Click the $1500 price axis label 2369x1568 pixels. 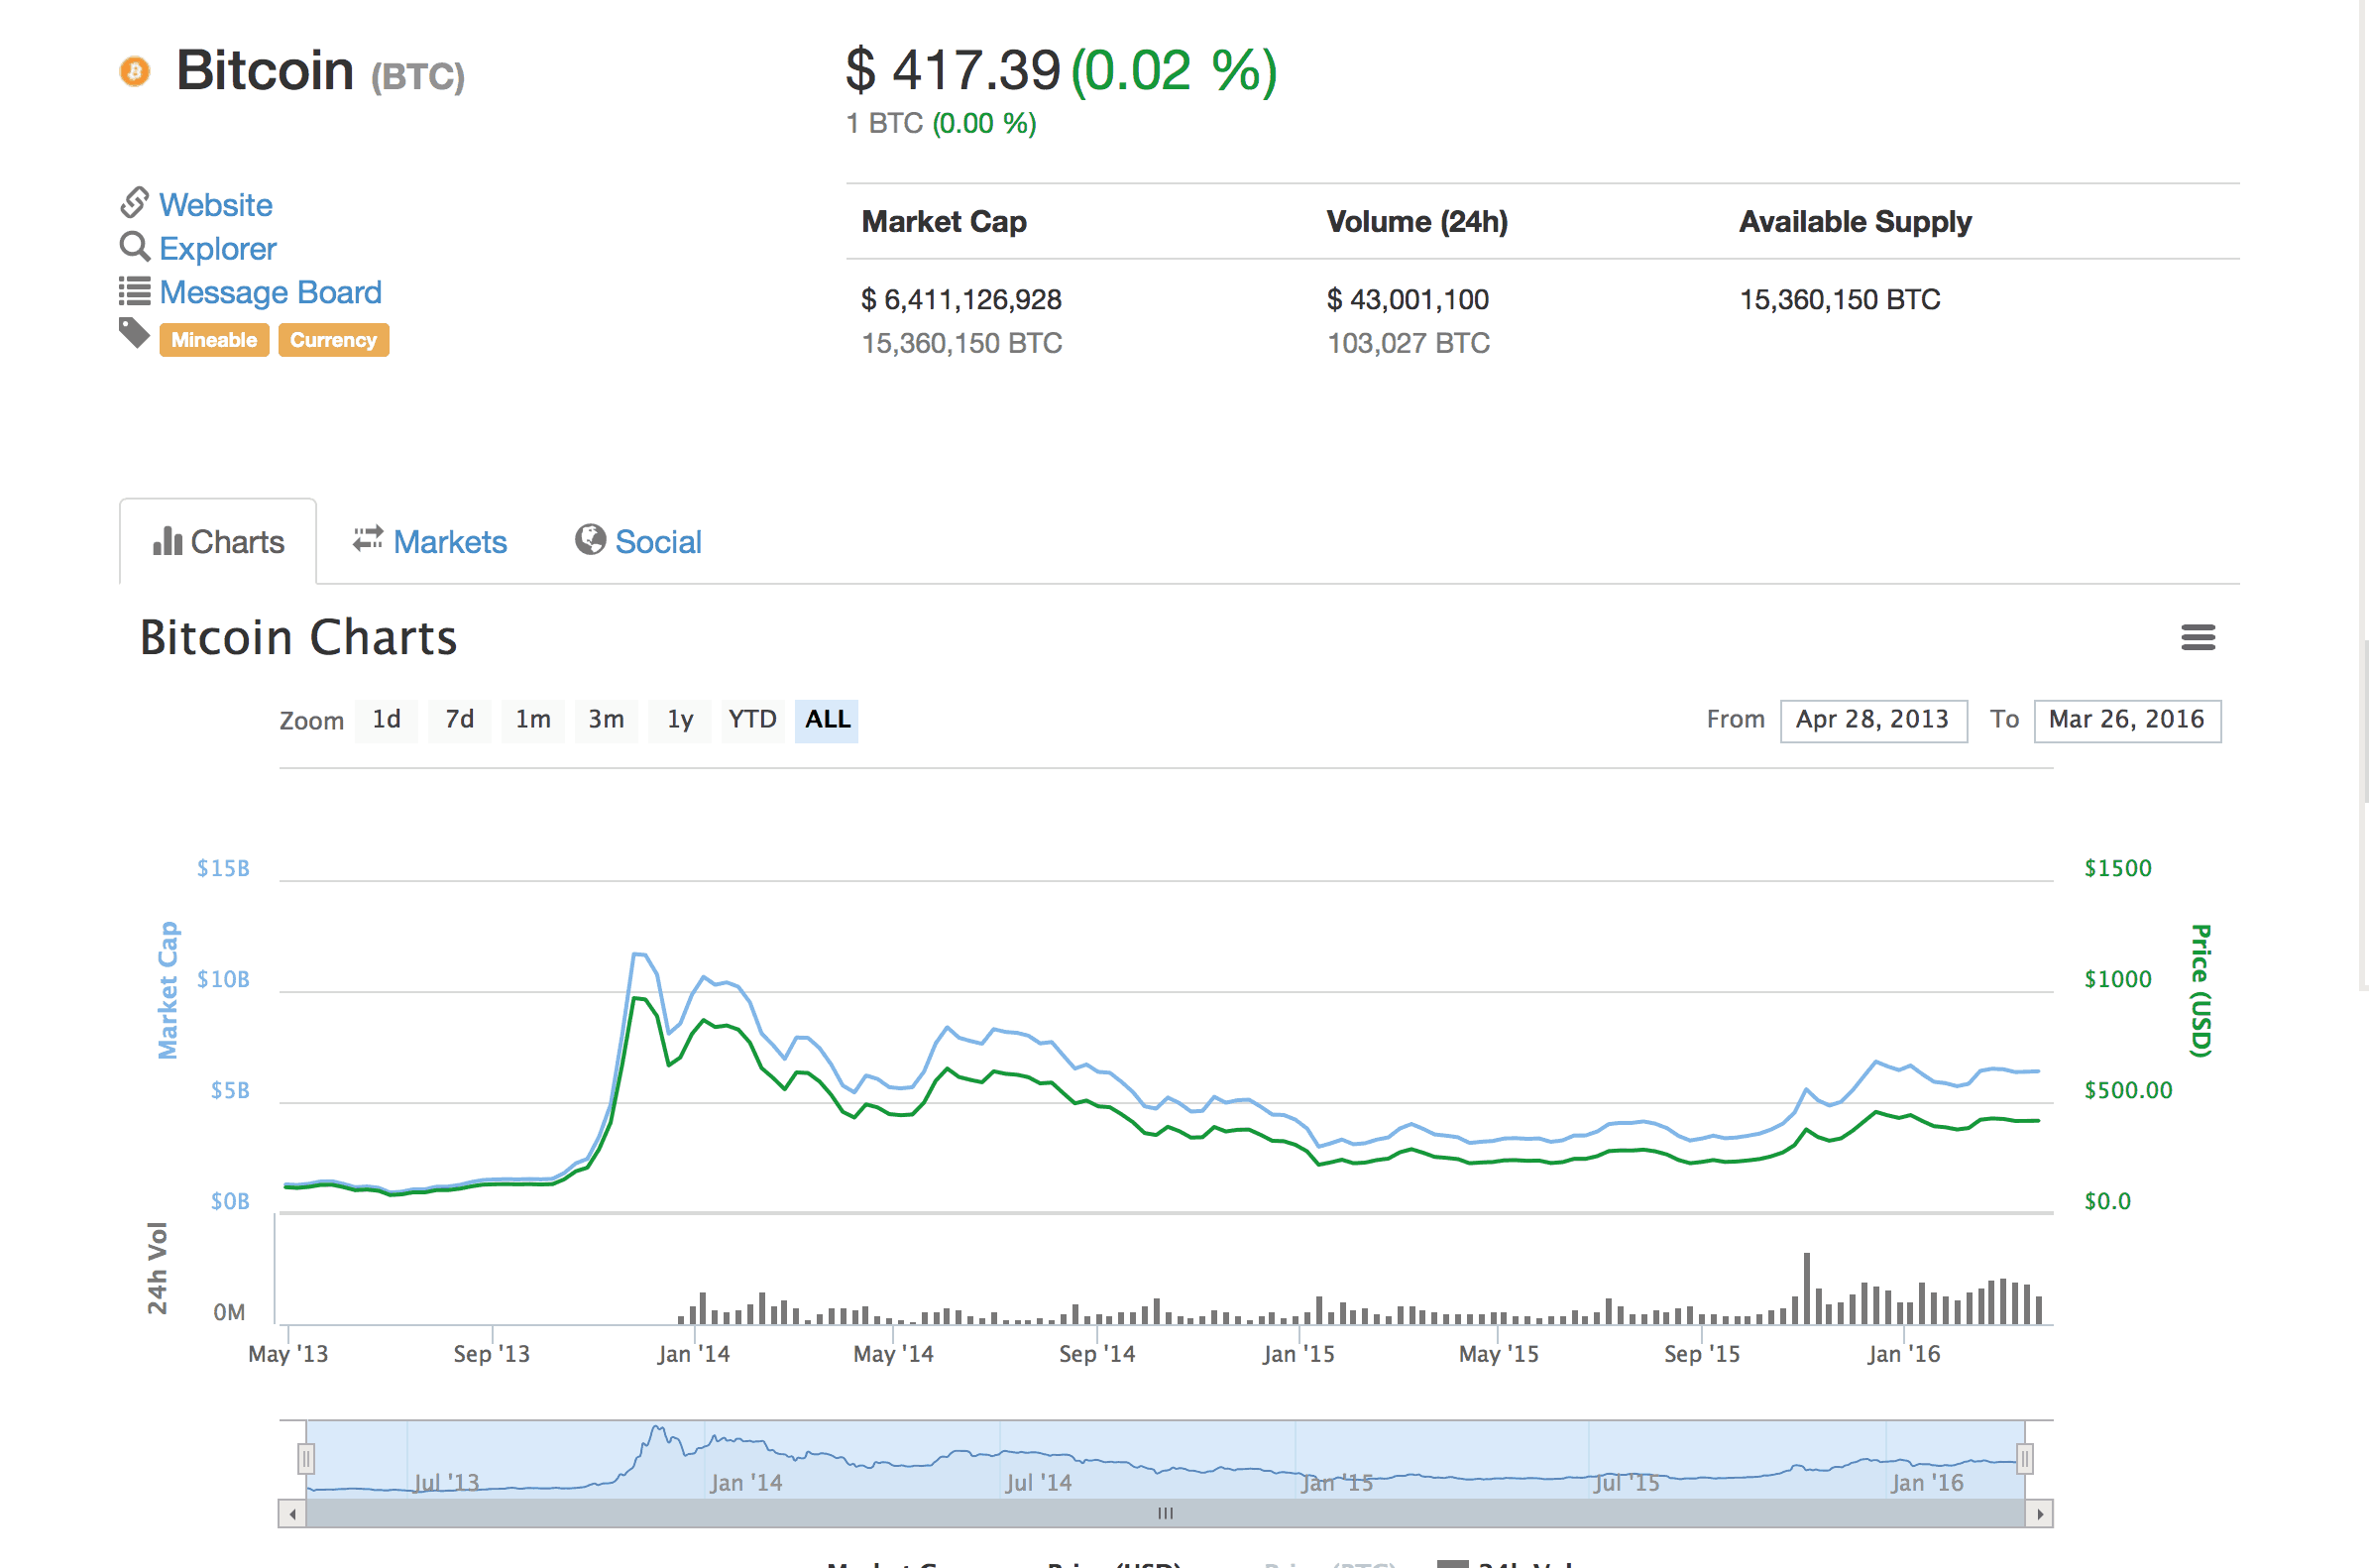(2117, 868)
